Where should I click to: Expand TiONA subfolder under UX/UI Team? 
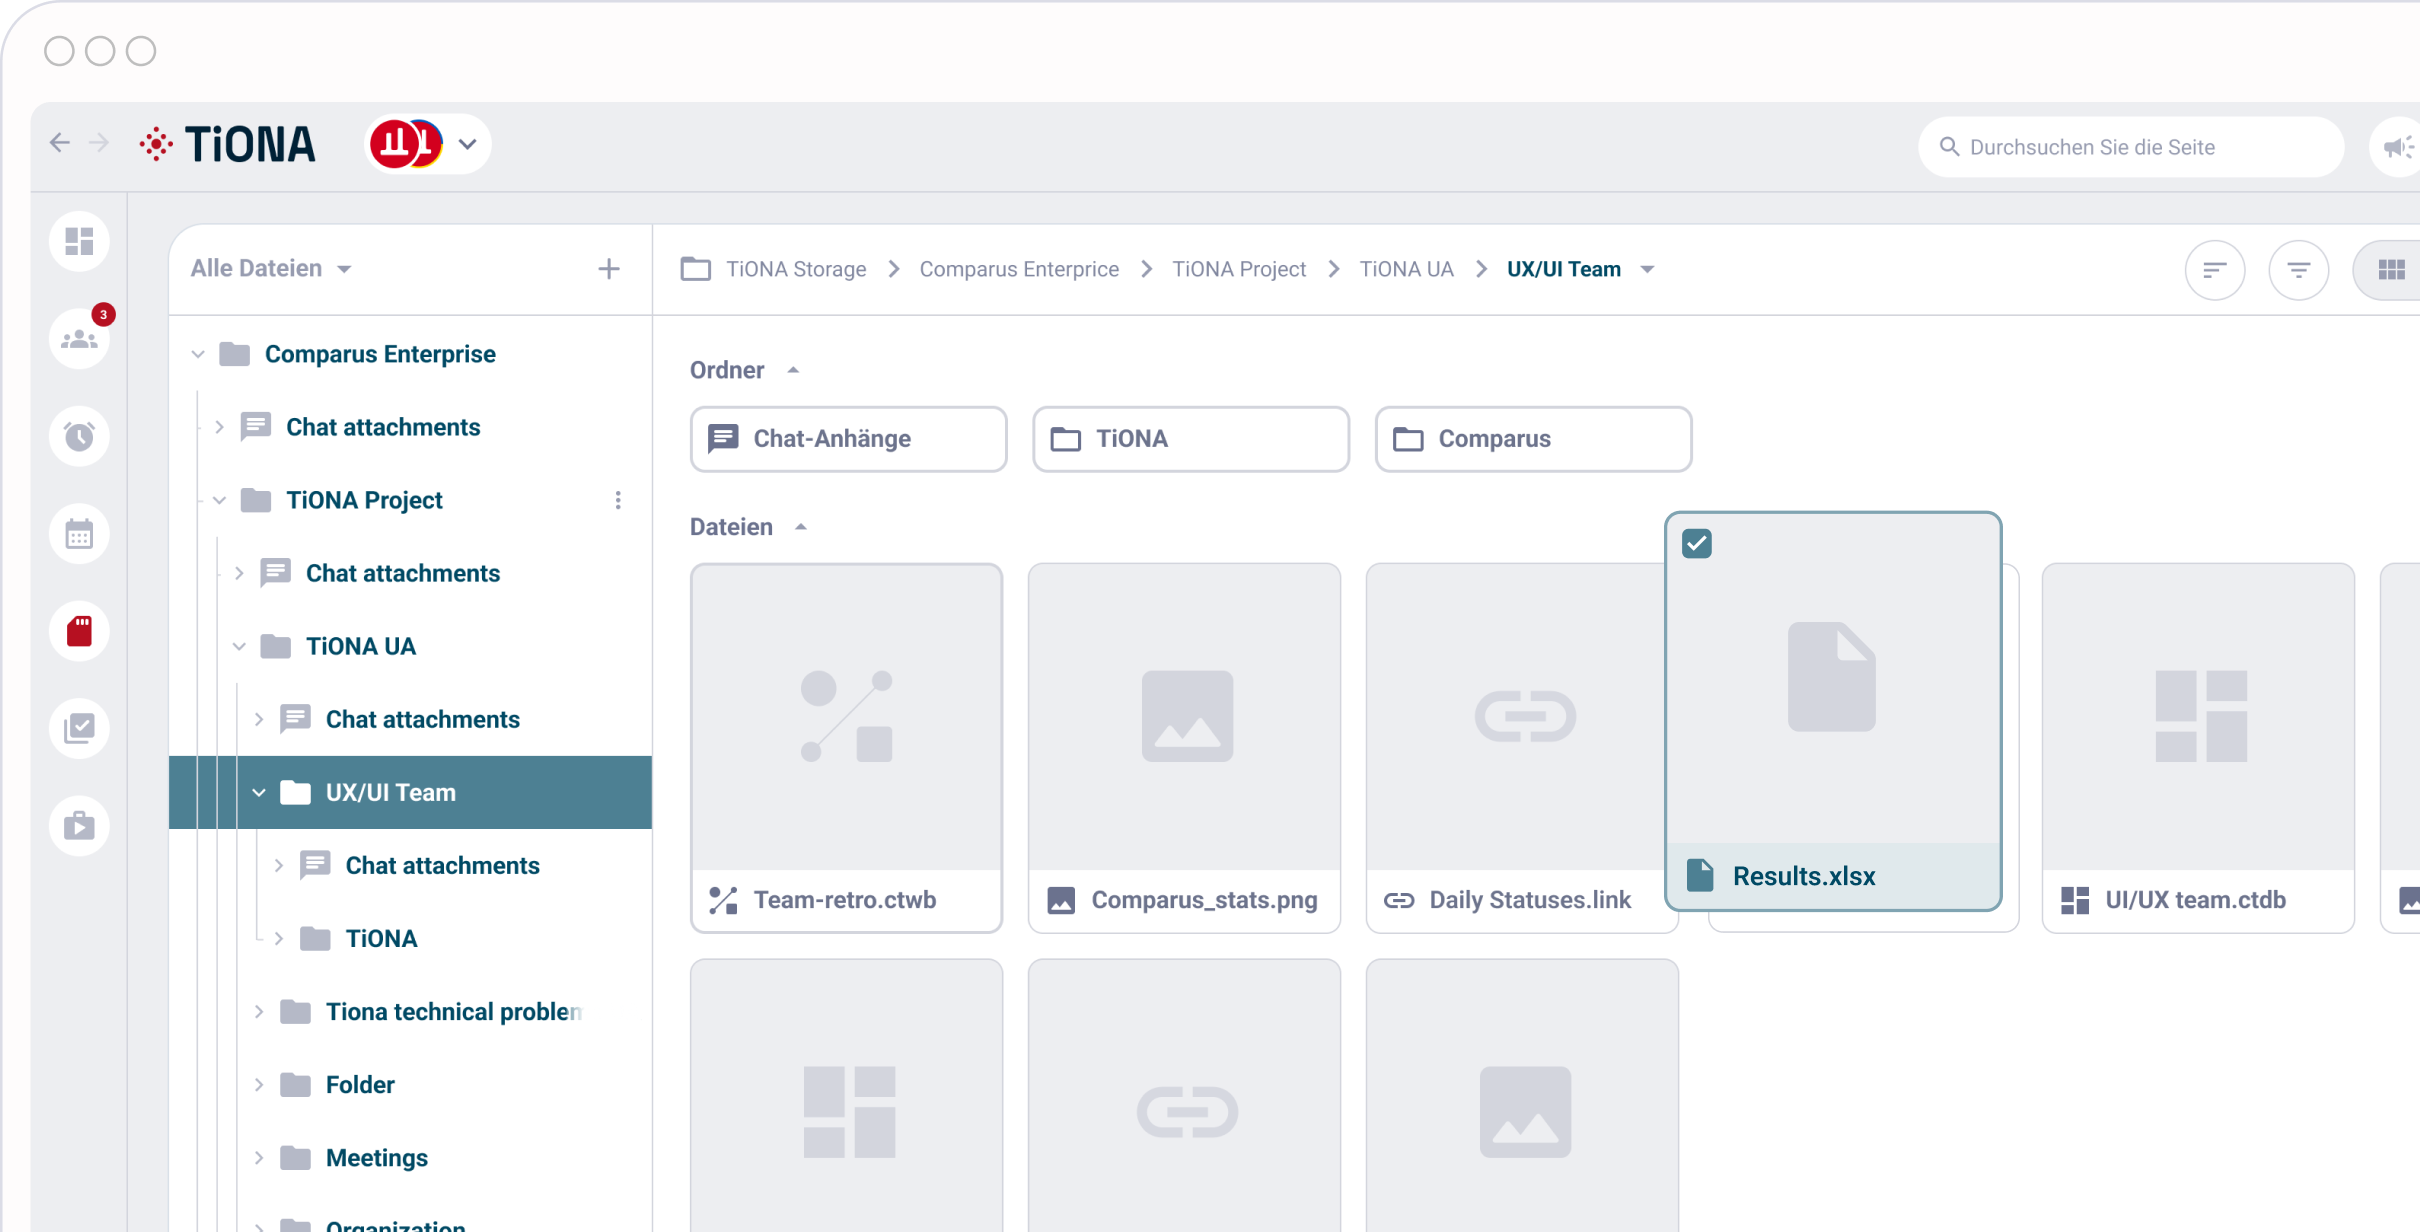[279, 938]
